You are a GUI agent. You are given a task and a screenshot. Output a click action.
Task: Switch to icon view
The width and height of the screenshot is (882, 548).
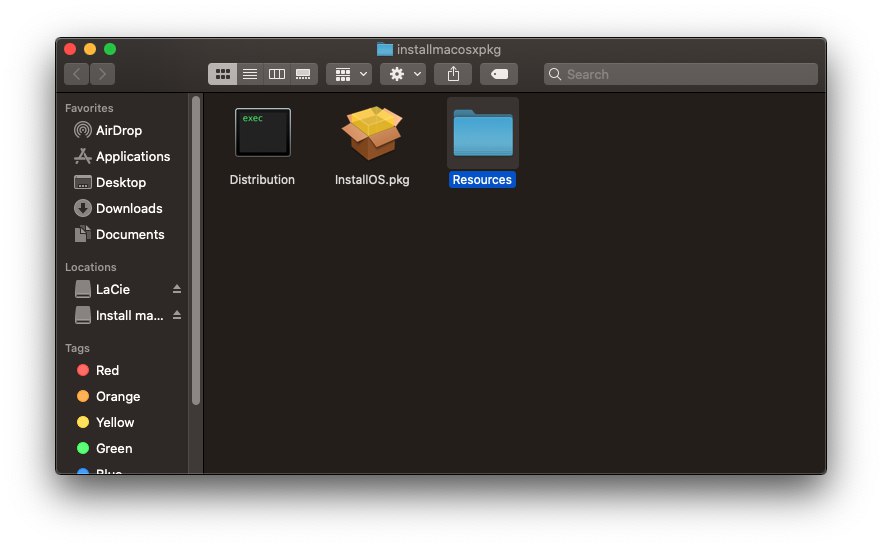223,74
